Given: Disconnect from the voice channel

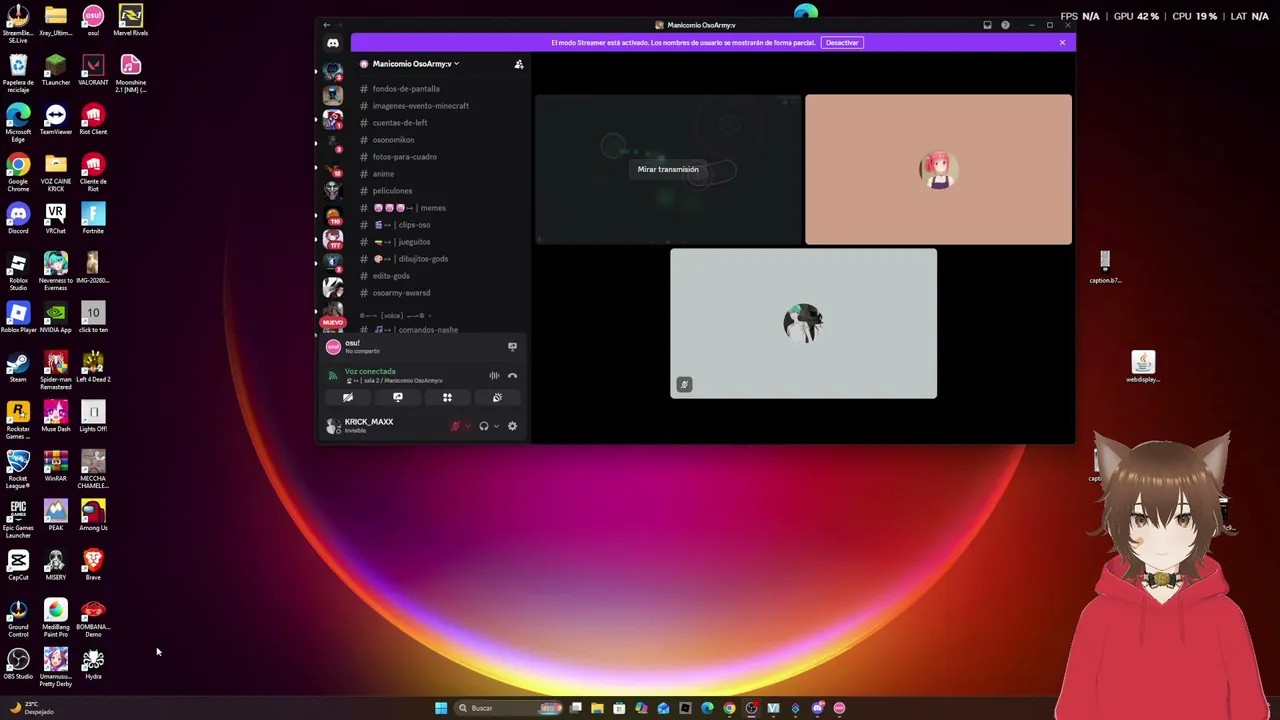Looking at the screenshot, I should point(512,376).
